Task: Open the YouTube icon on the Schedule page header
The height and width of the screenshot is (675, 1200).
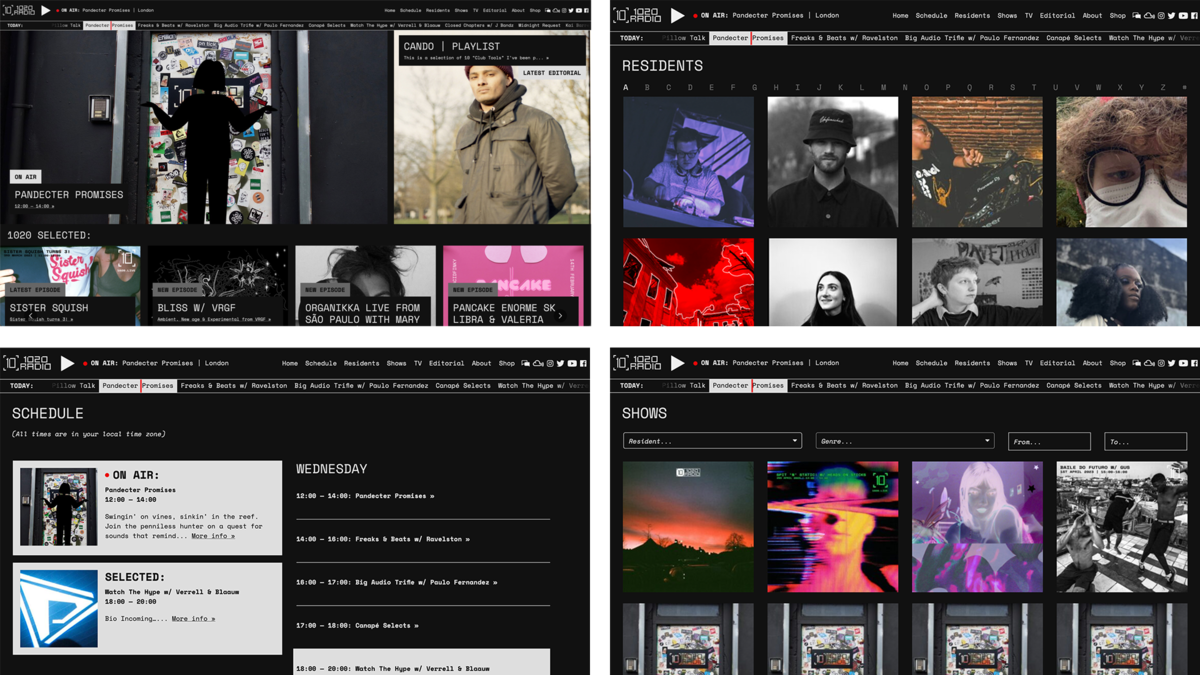Action: [572, 363]
